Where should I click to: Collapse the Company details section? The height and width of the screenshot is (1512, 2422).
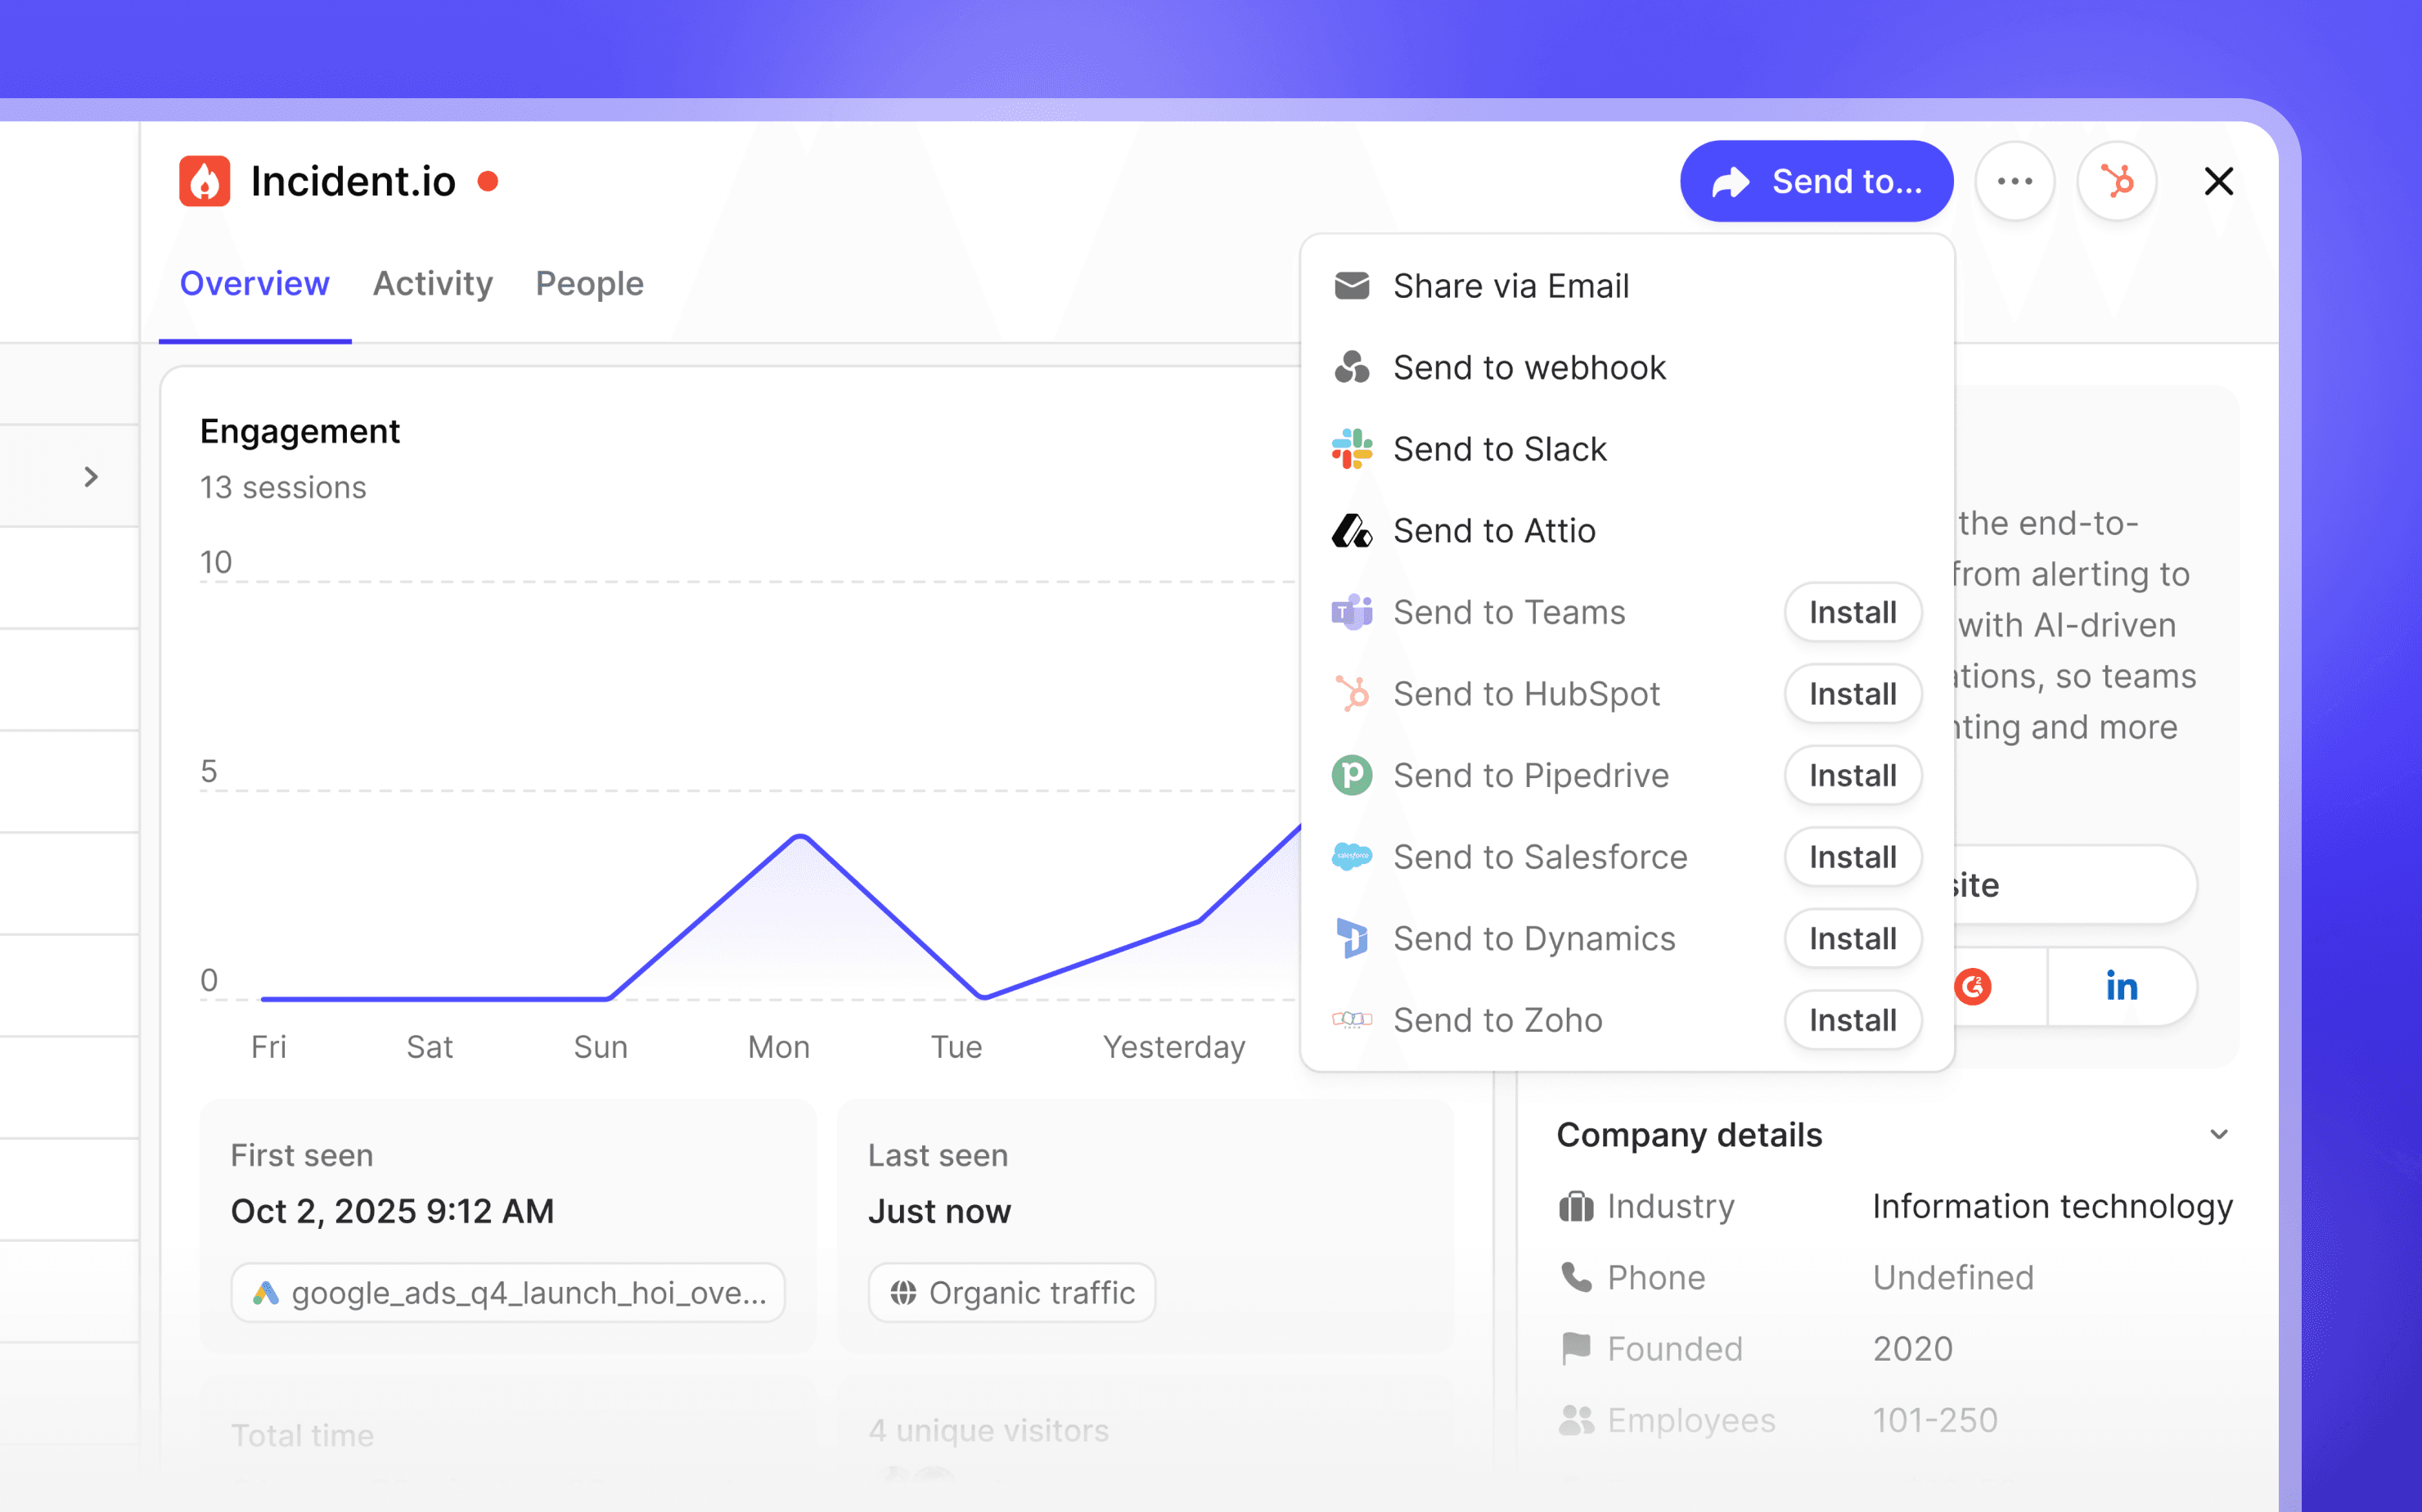tap(2218, 1135)
